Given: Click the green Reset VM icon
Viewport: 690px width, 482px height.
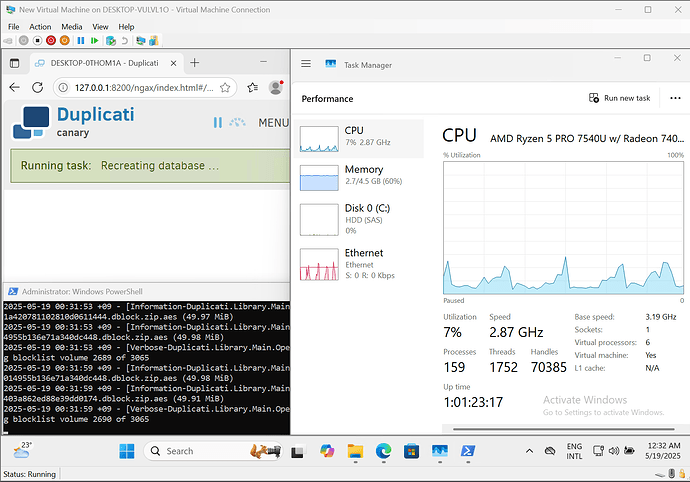Looking at the screenshot, I should click(x=94, y=40).
